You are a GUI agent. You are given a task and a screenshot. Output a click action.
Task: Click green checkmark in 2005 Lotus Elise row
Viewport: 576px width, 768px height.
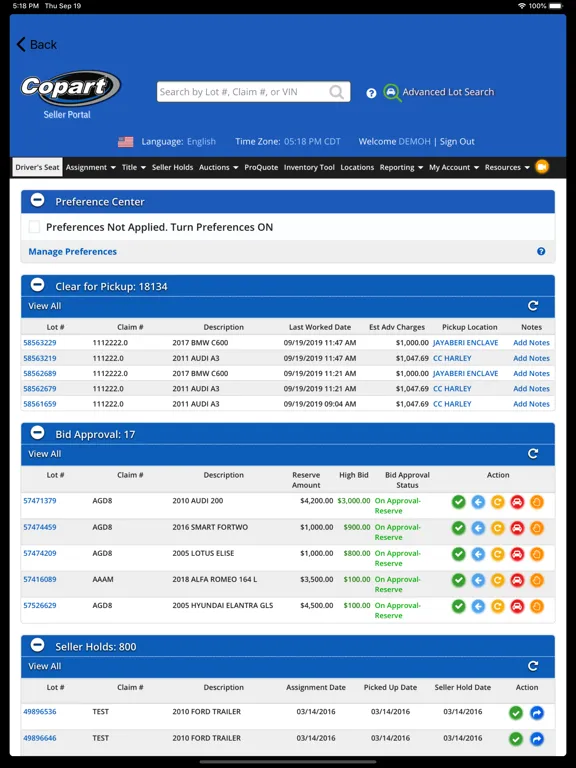tap(458, 554)
